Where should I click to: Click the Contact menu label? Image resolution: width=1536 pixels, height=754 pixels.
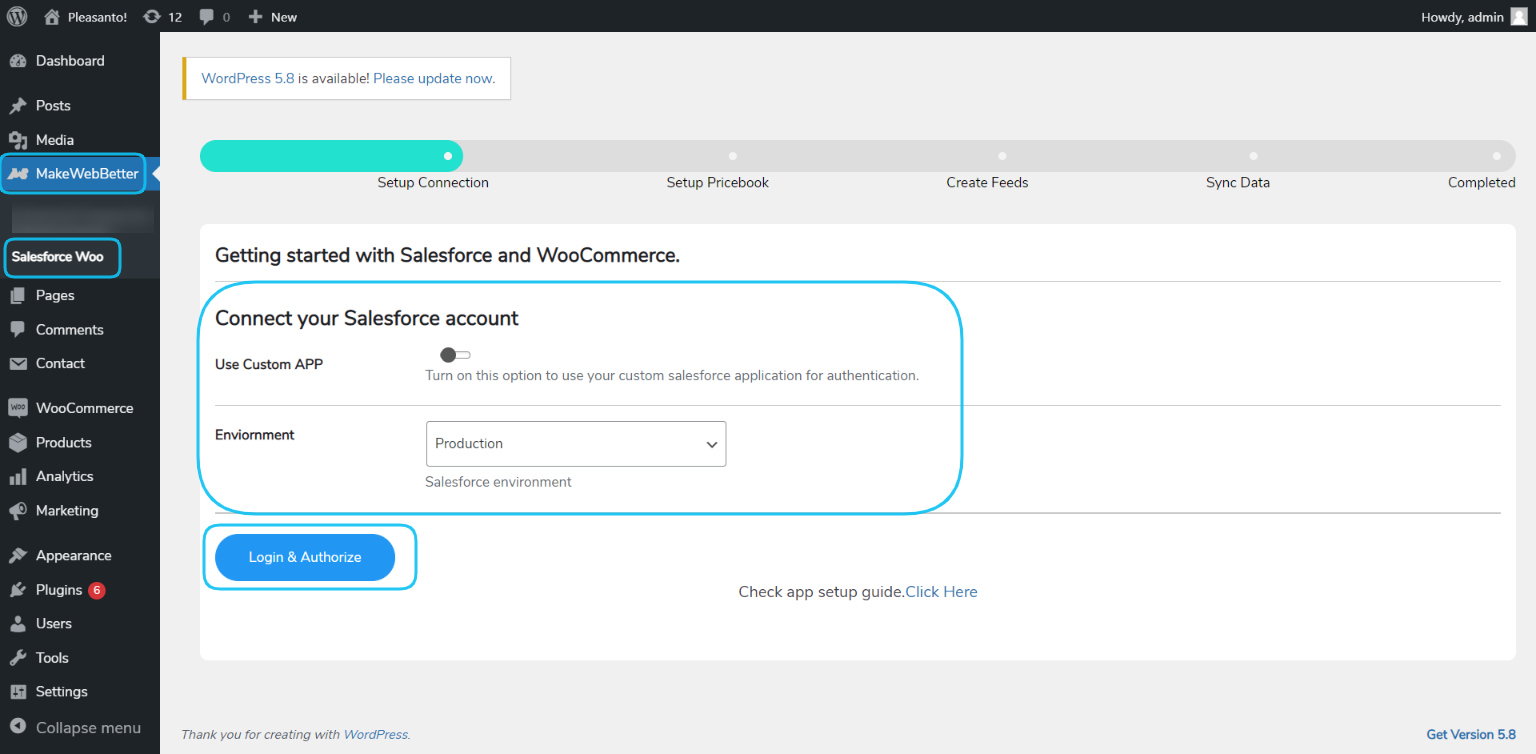coord(60,364)
